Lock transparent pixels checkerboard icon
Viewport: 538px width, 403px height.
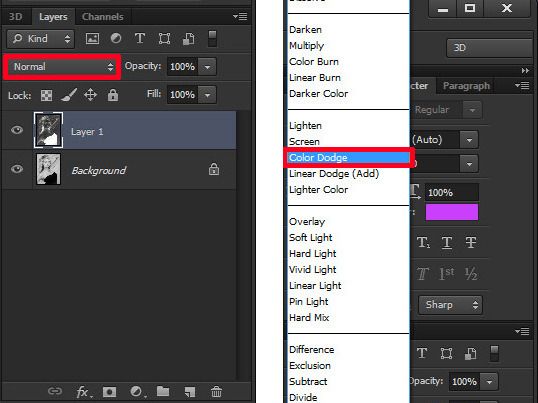46,95
